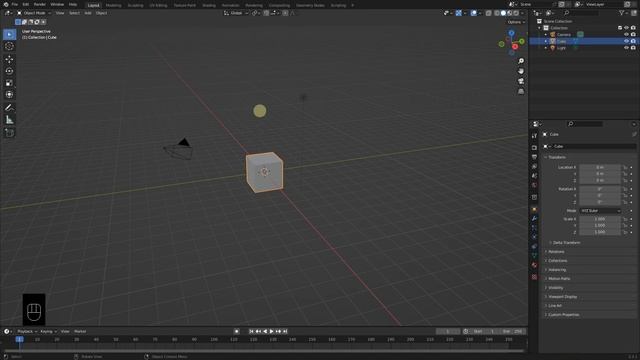Open the Modifier properties wrench icon

(534, 219)
